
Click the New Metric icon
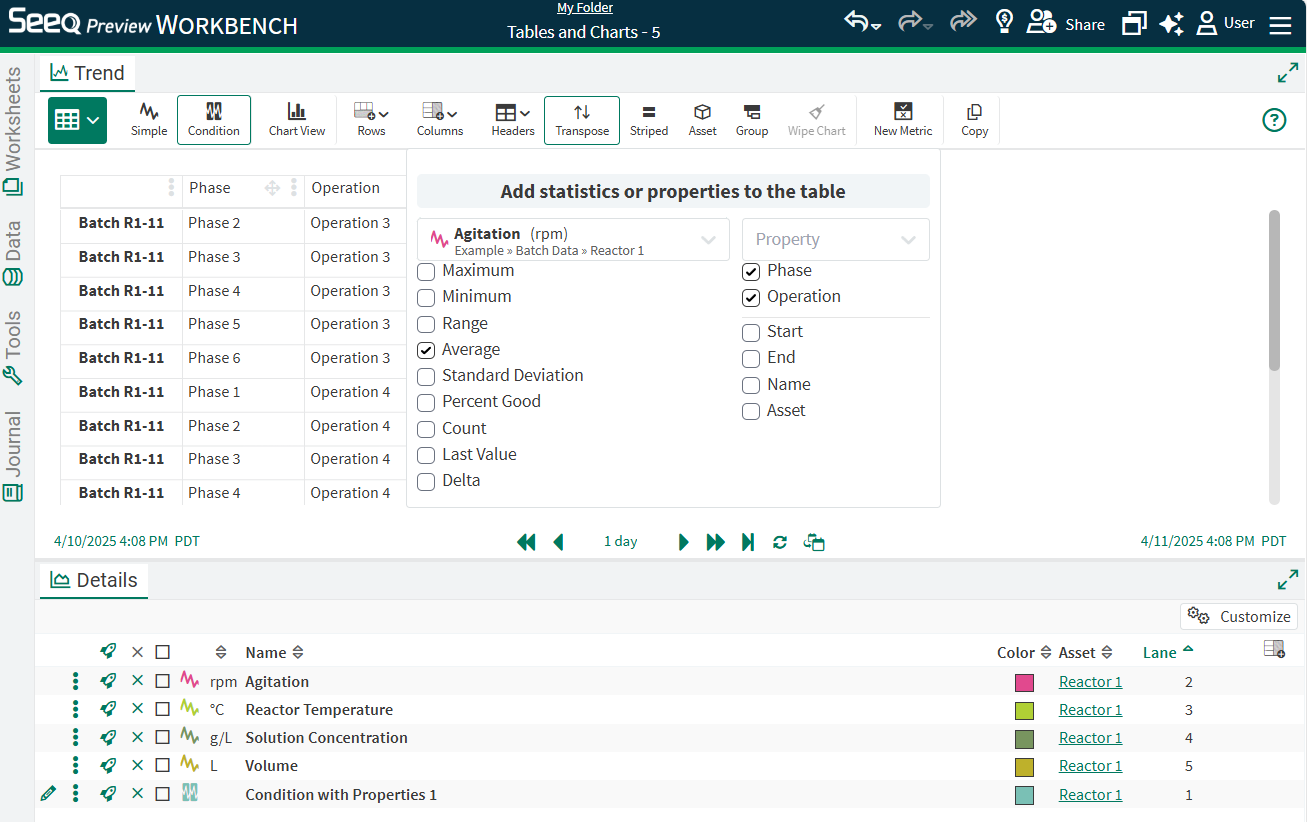902,119
